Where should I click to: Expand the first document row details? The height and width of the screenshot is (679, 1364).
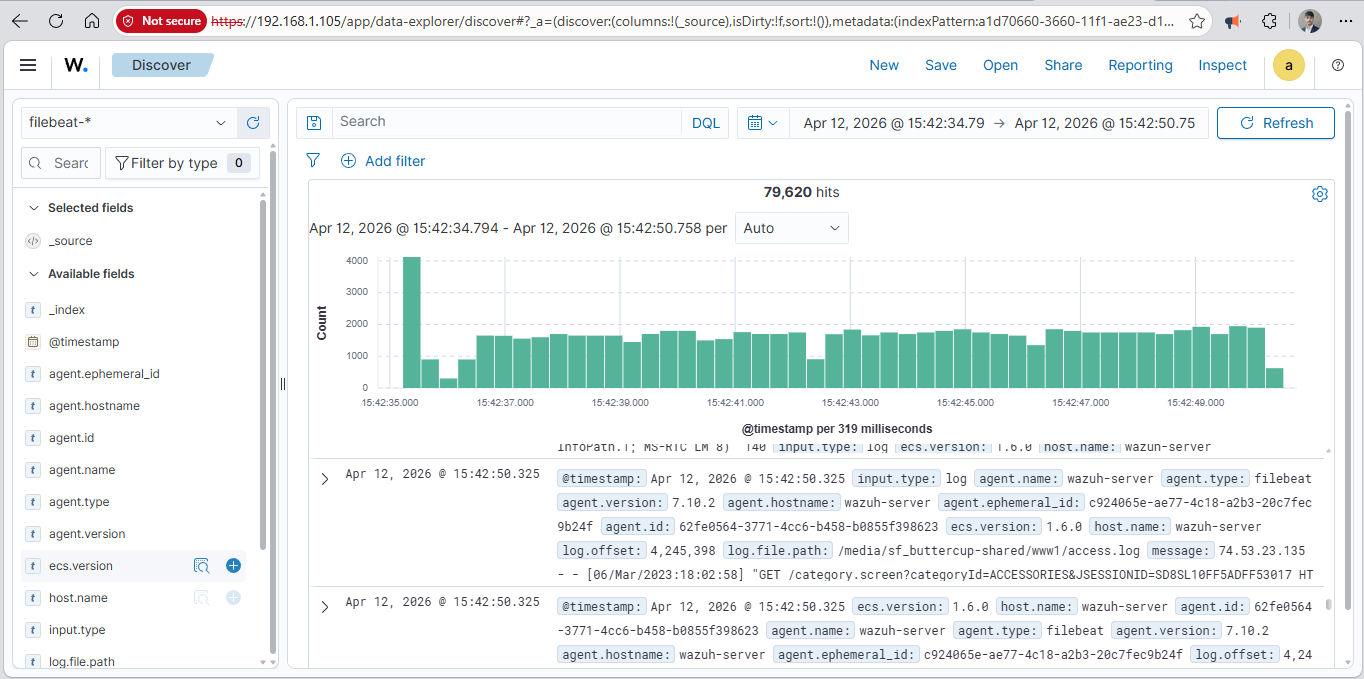coord(323,478)
